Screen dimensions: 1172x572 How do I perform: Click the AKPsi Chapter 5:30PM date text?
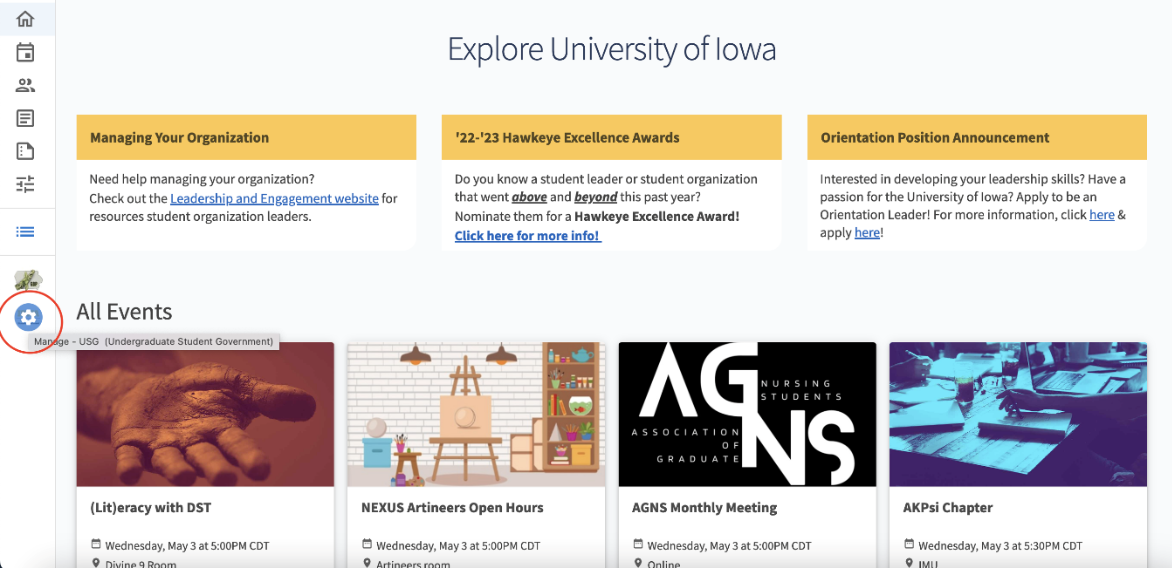tap(1000, 545)
